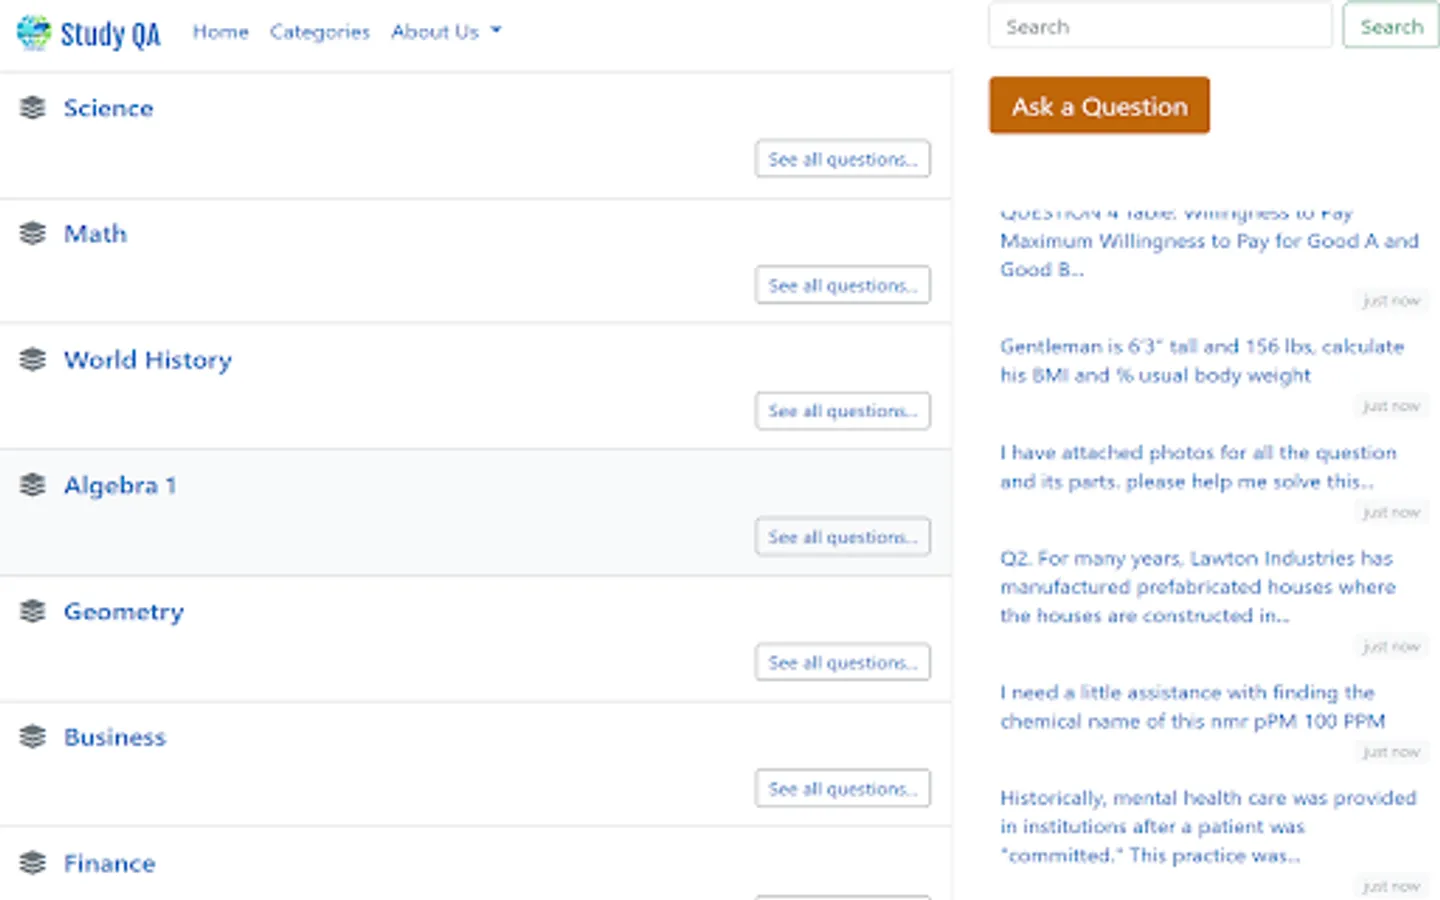This screenshot has height=900, width=1440.
Task: See all questions under Geometry
Action: coord(842,662)
